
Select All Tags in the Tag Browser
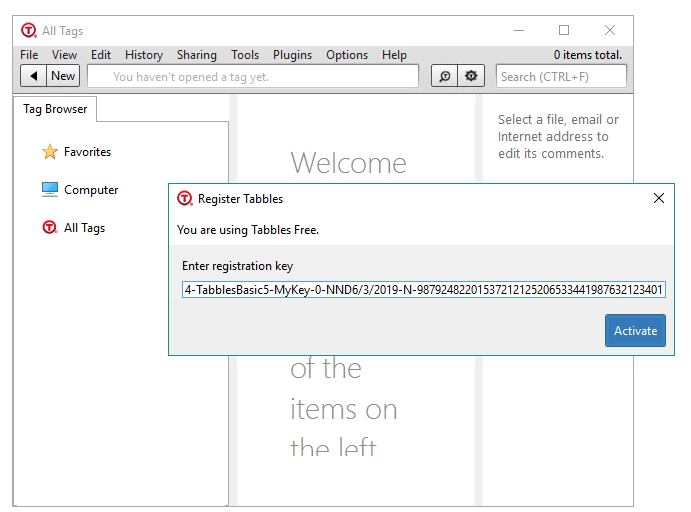point(84,228)
